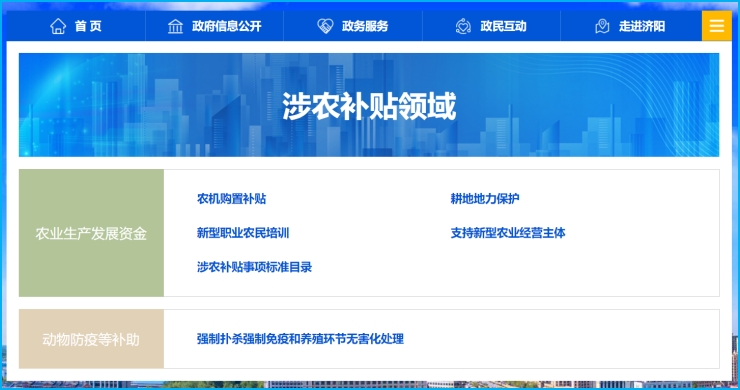Open 强制扑杀强制免疫和养殖环节无害化处理 link
This screenshot has width=740, height=390.
tap(300, 339)
